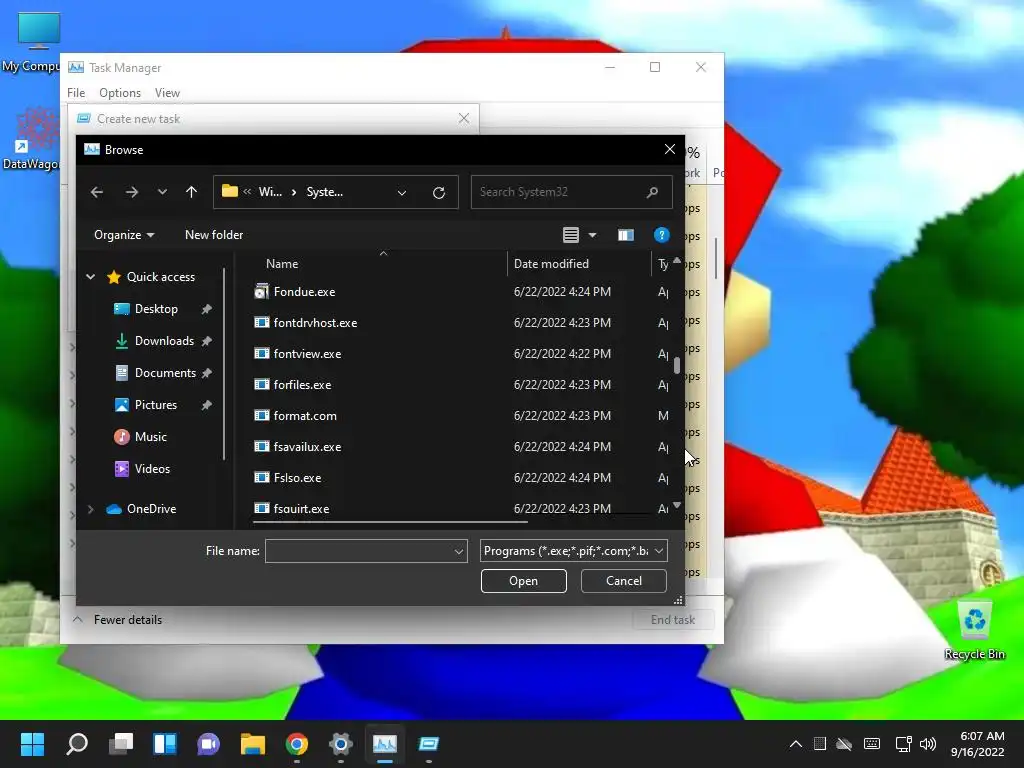
Task: Click the file list horizontal scrollbar
Action: (390, 522)
